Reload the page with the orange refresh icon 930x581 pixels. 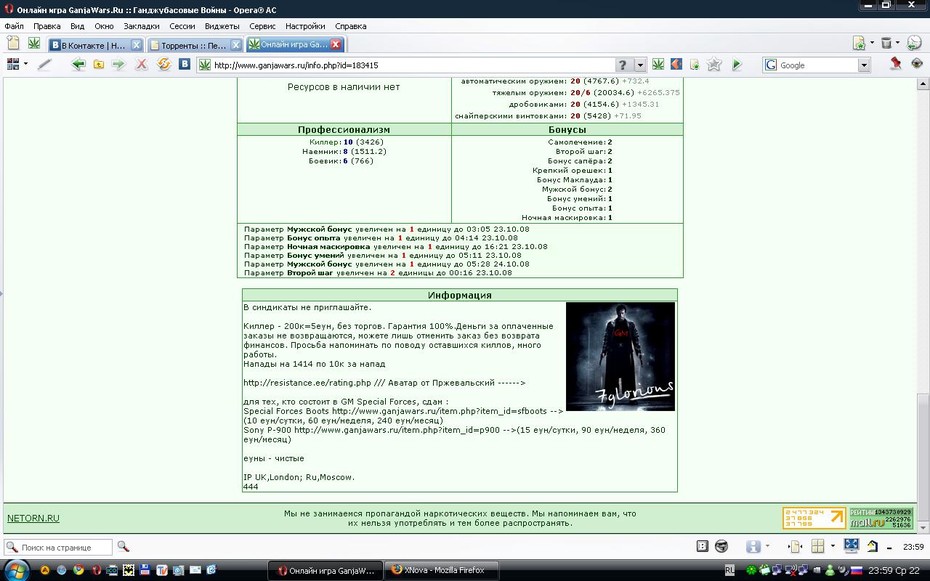[163, 64]
